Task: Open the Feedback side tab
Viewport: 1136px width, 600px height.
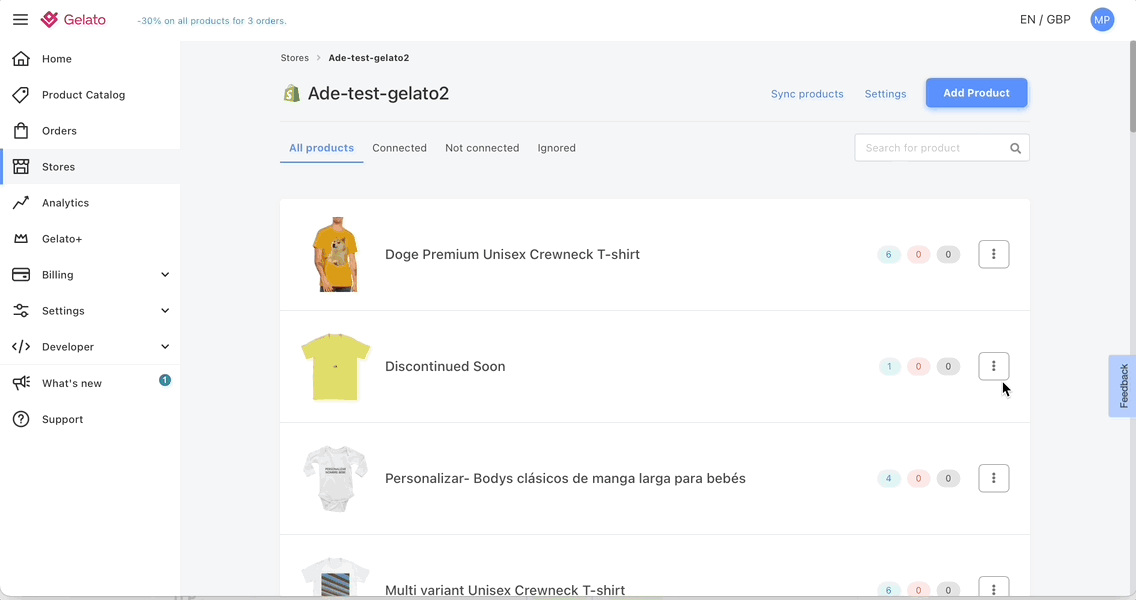Action: pyautogui.click(x=1122, y=386)
